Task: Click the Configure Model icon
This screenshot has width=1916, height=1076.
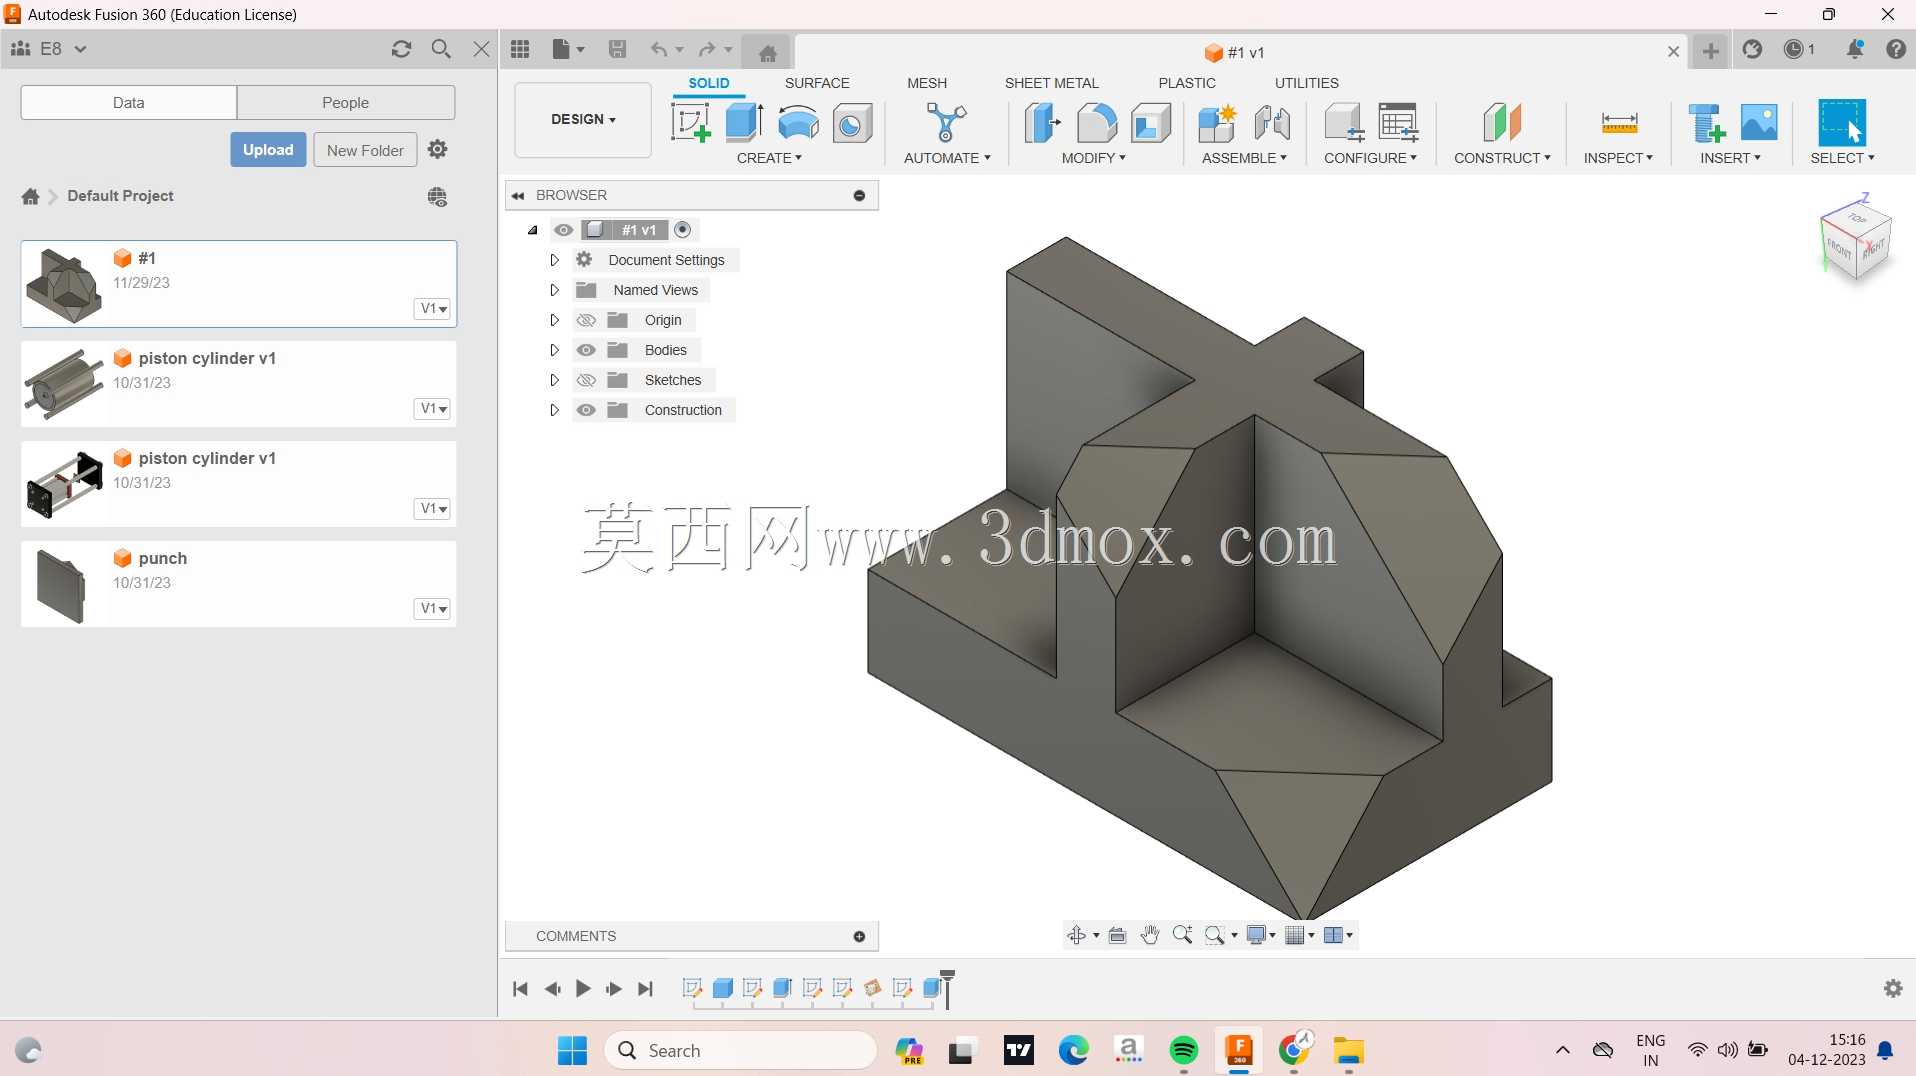Action: (x=1344, y=123)
